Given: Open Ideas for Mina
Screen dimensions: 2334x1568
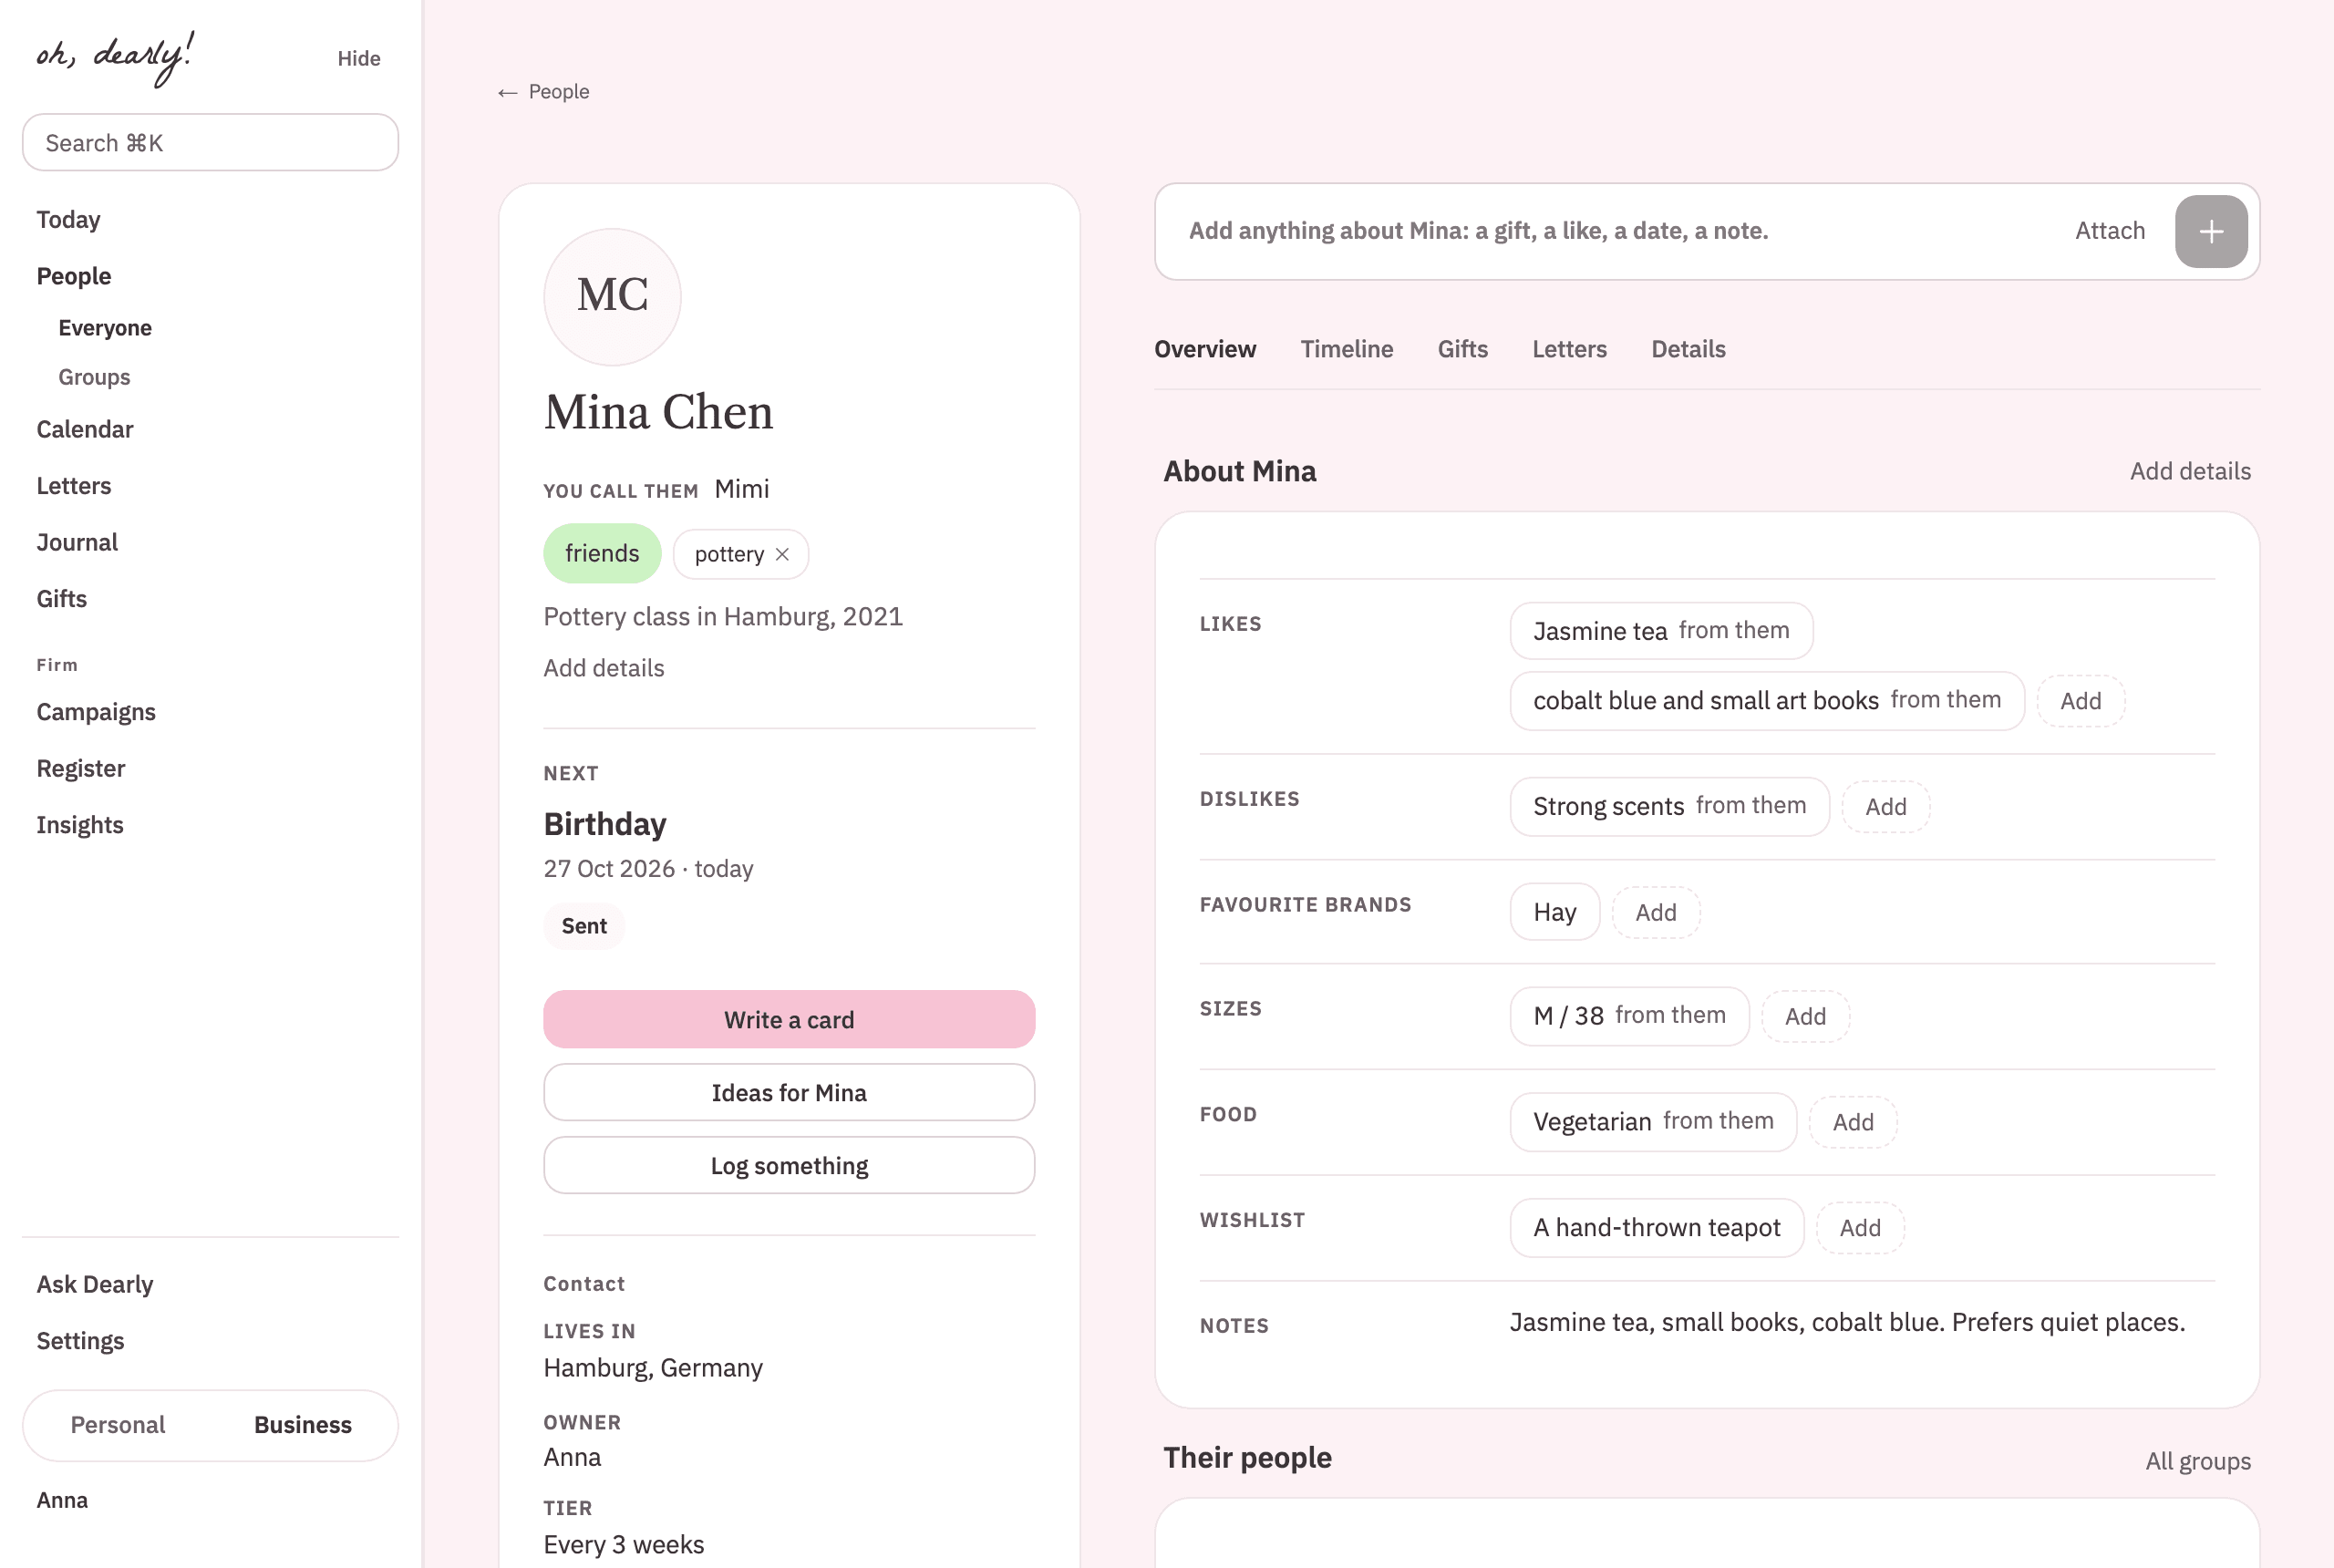Looking at the screenshot, I should [x=789, y=1092].
